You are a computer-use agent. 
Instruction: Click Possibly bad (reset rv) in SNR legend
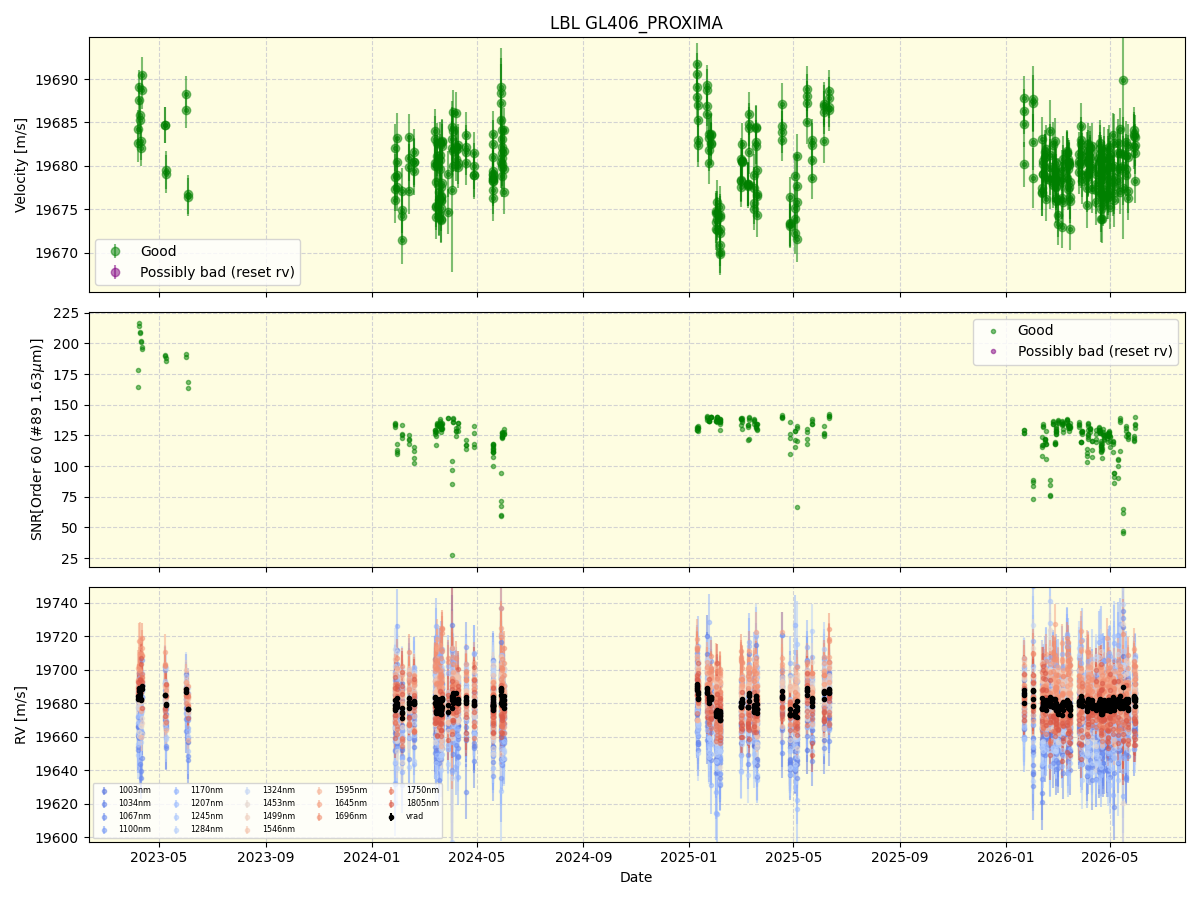click(x=1094, y=352)
